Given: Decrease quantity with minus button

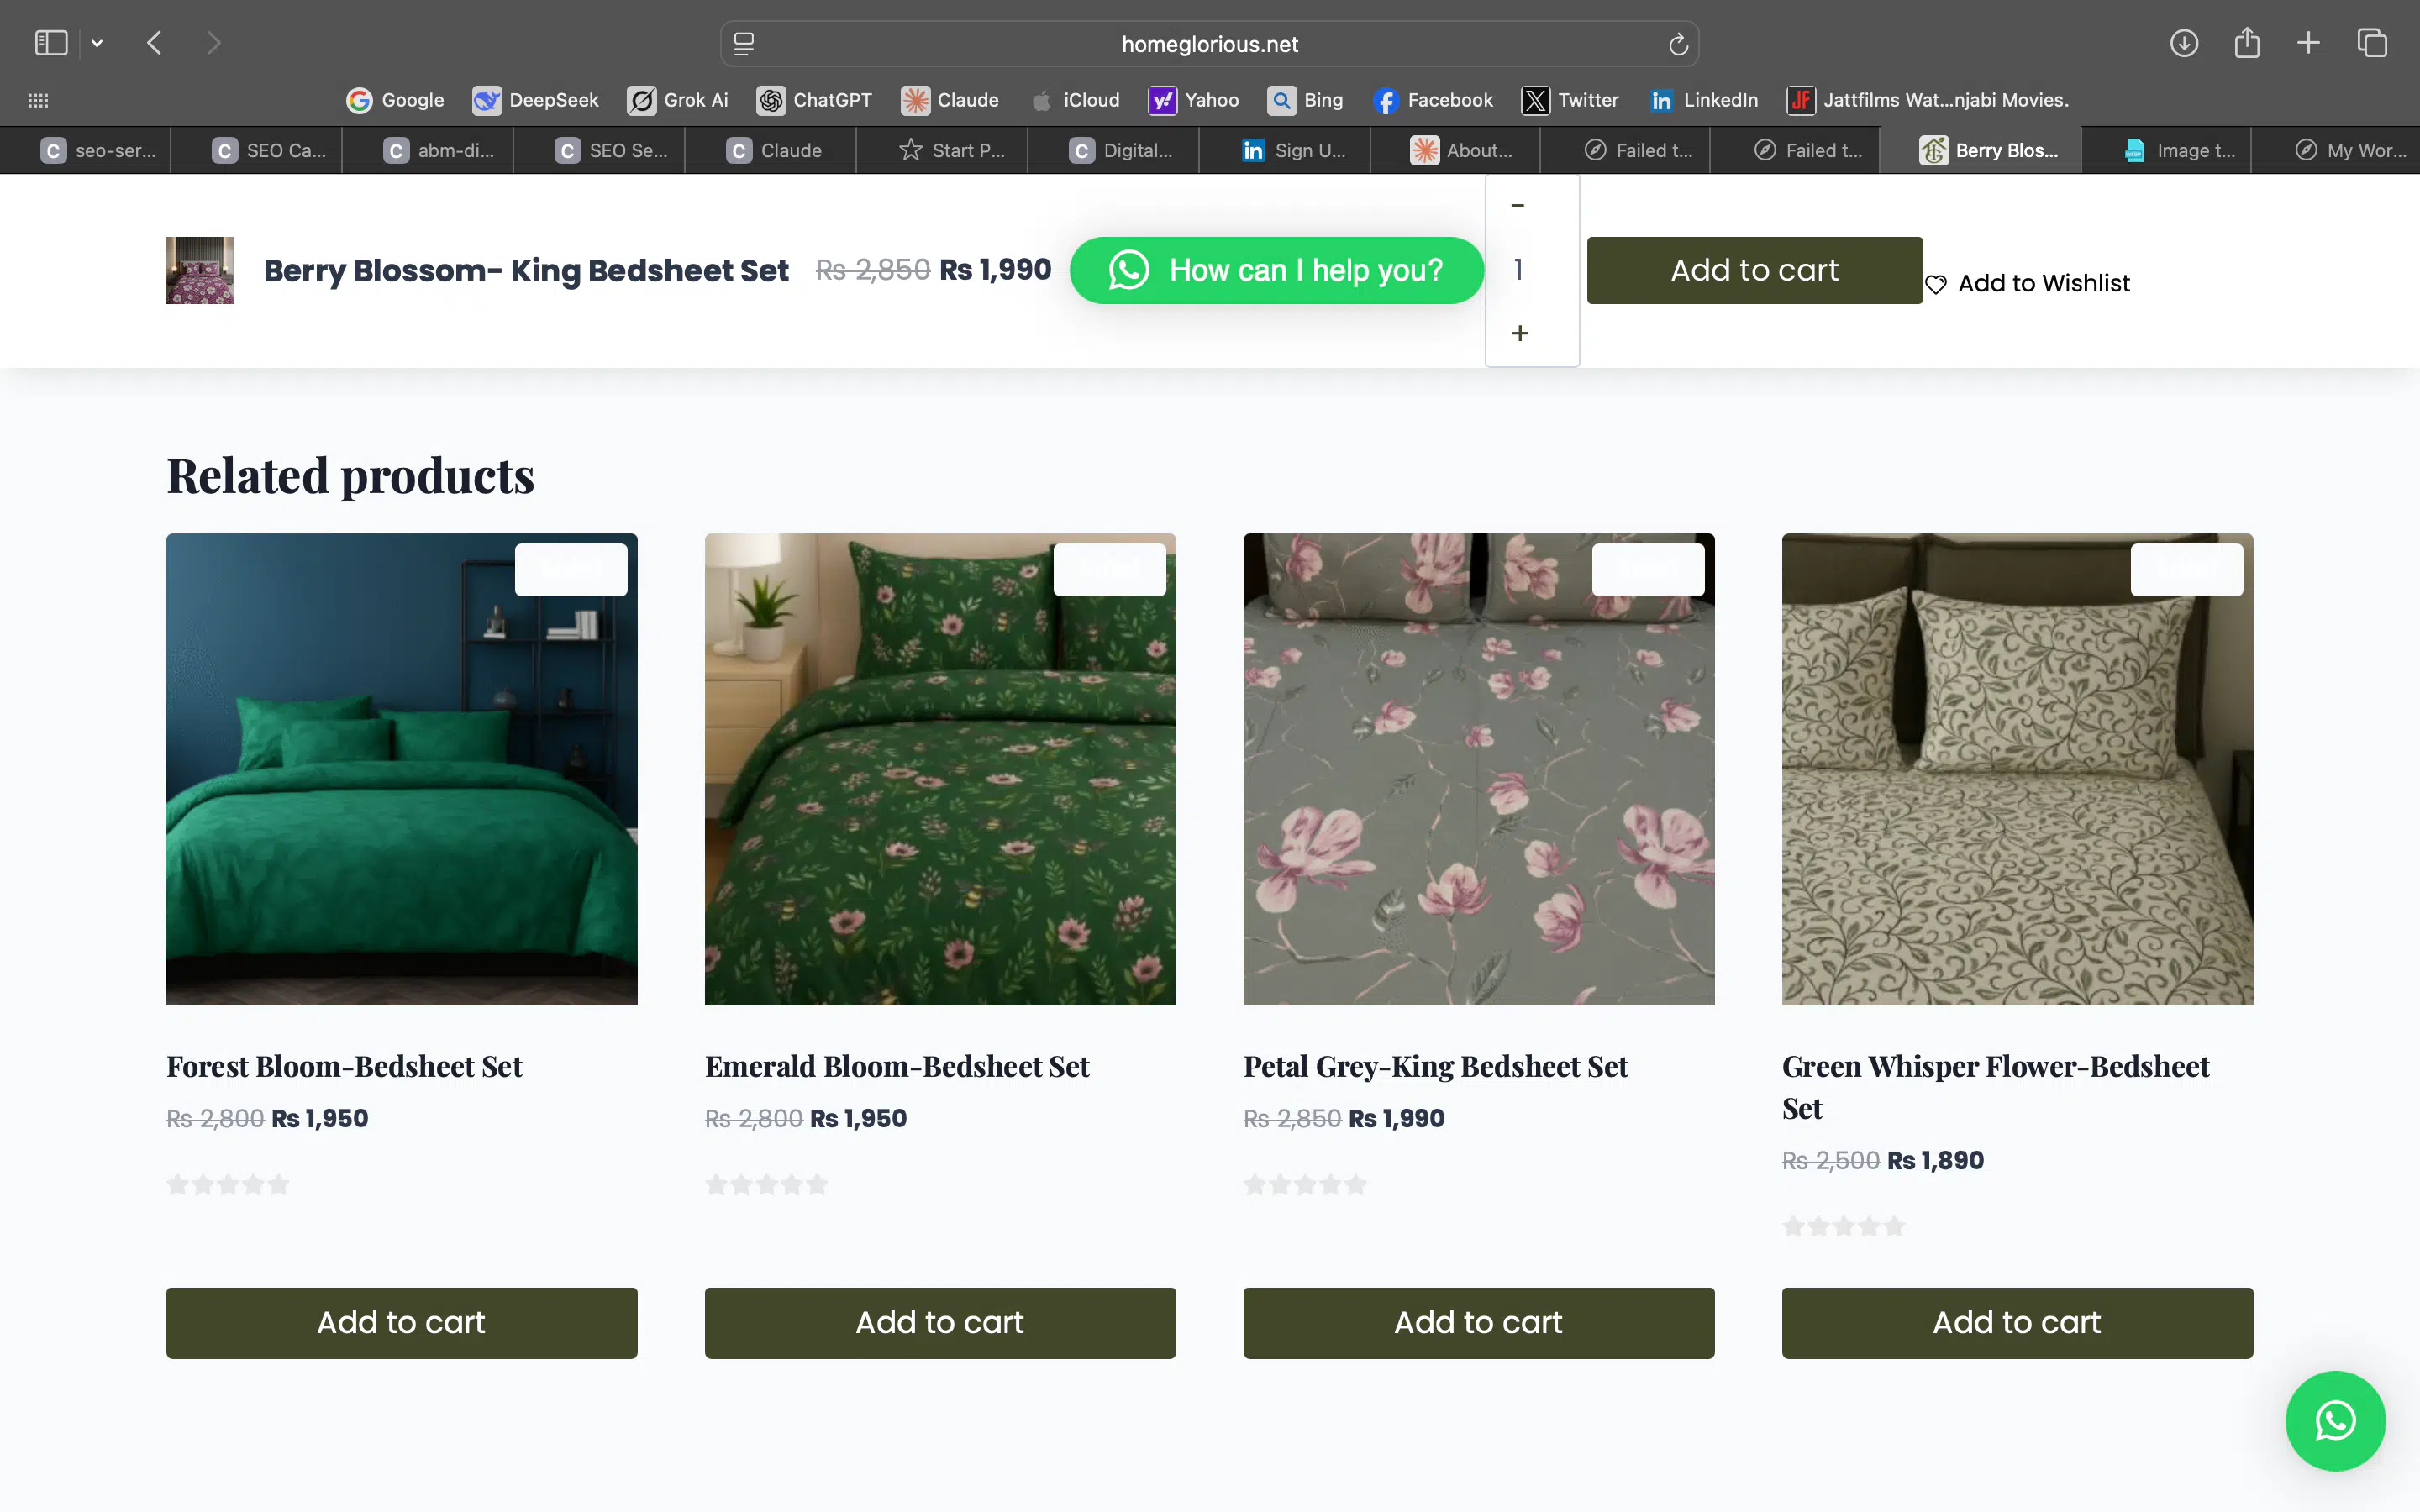Looking at the screenshot, I should tap(1518, 205).
